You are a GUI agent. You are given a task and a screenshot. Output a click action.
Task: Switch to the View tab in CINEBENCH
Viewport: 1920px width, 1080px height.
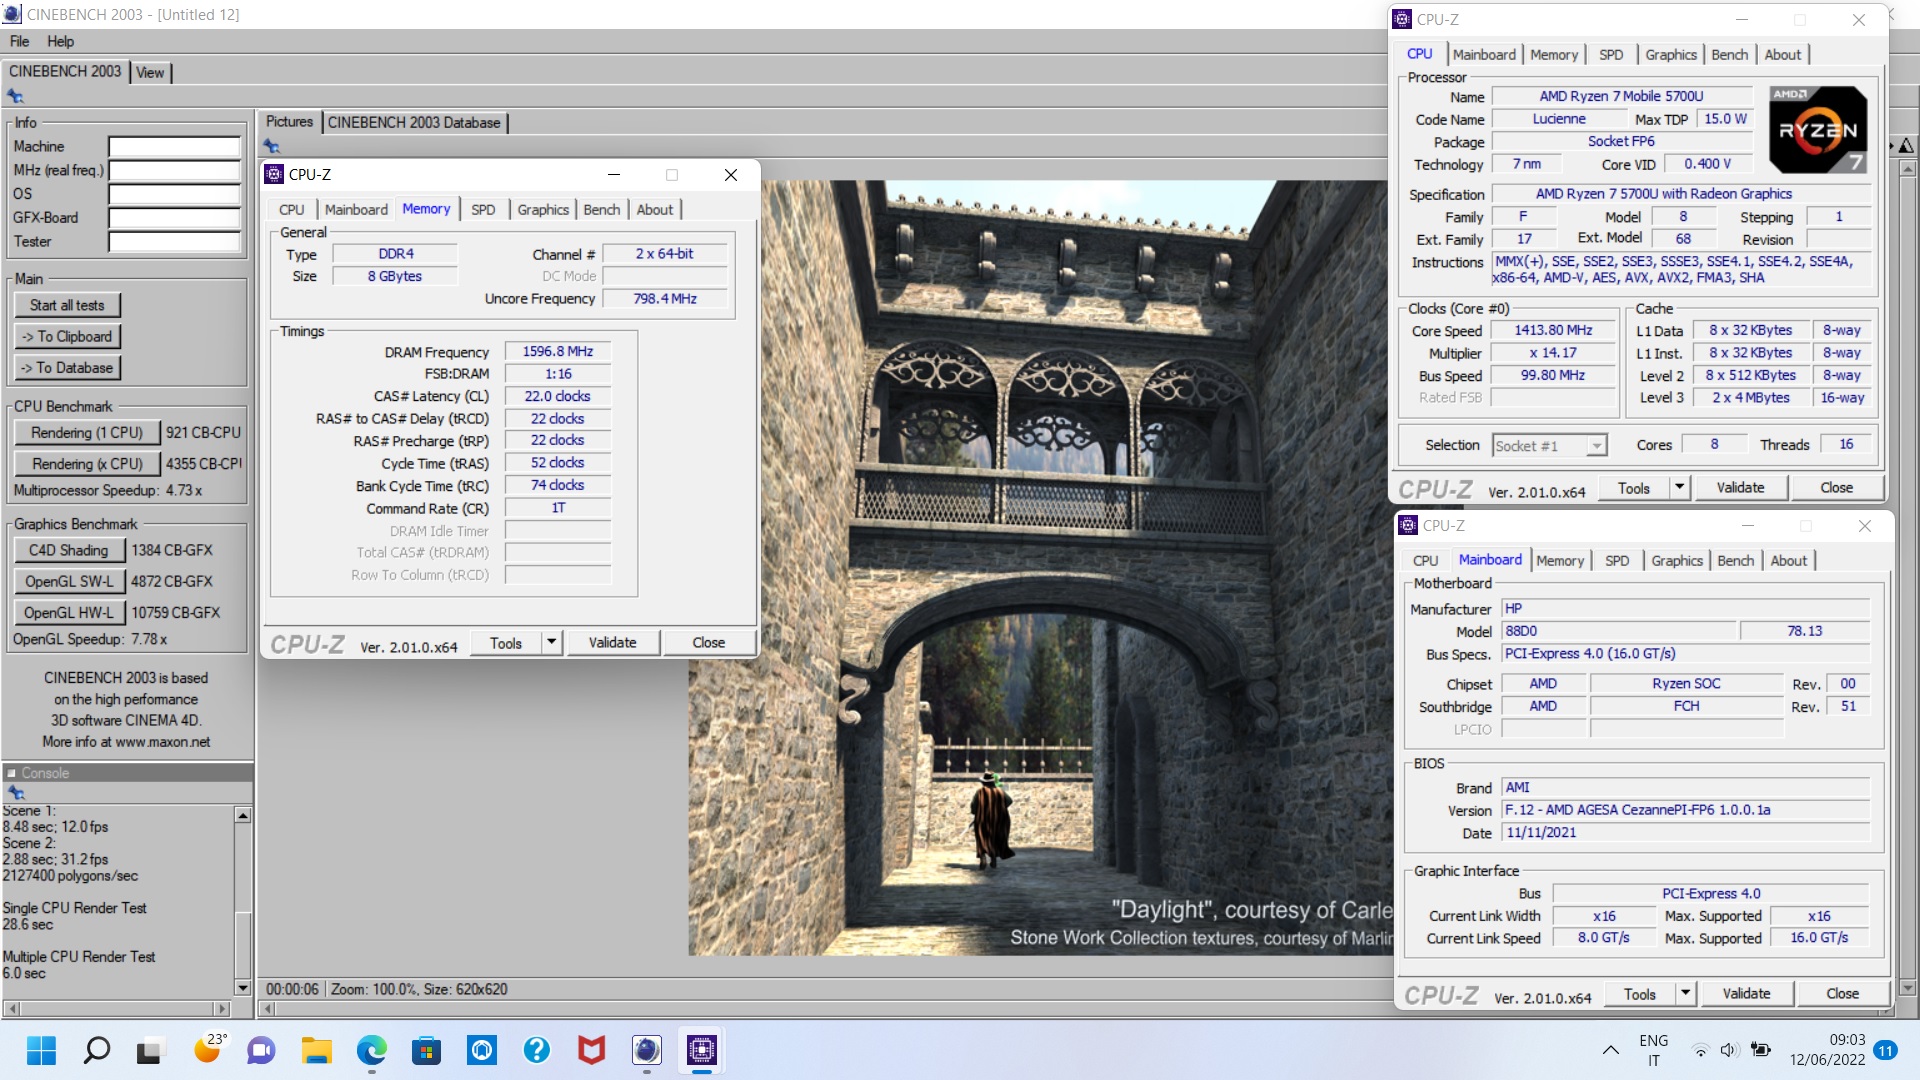150,72
